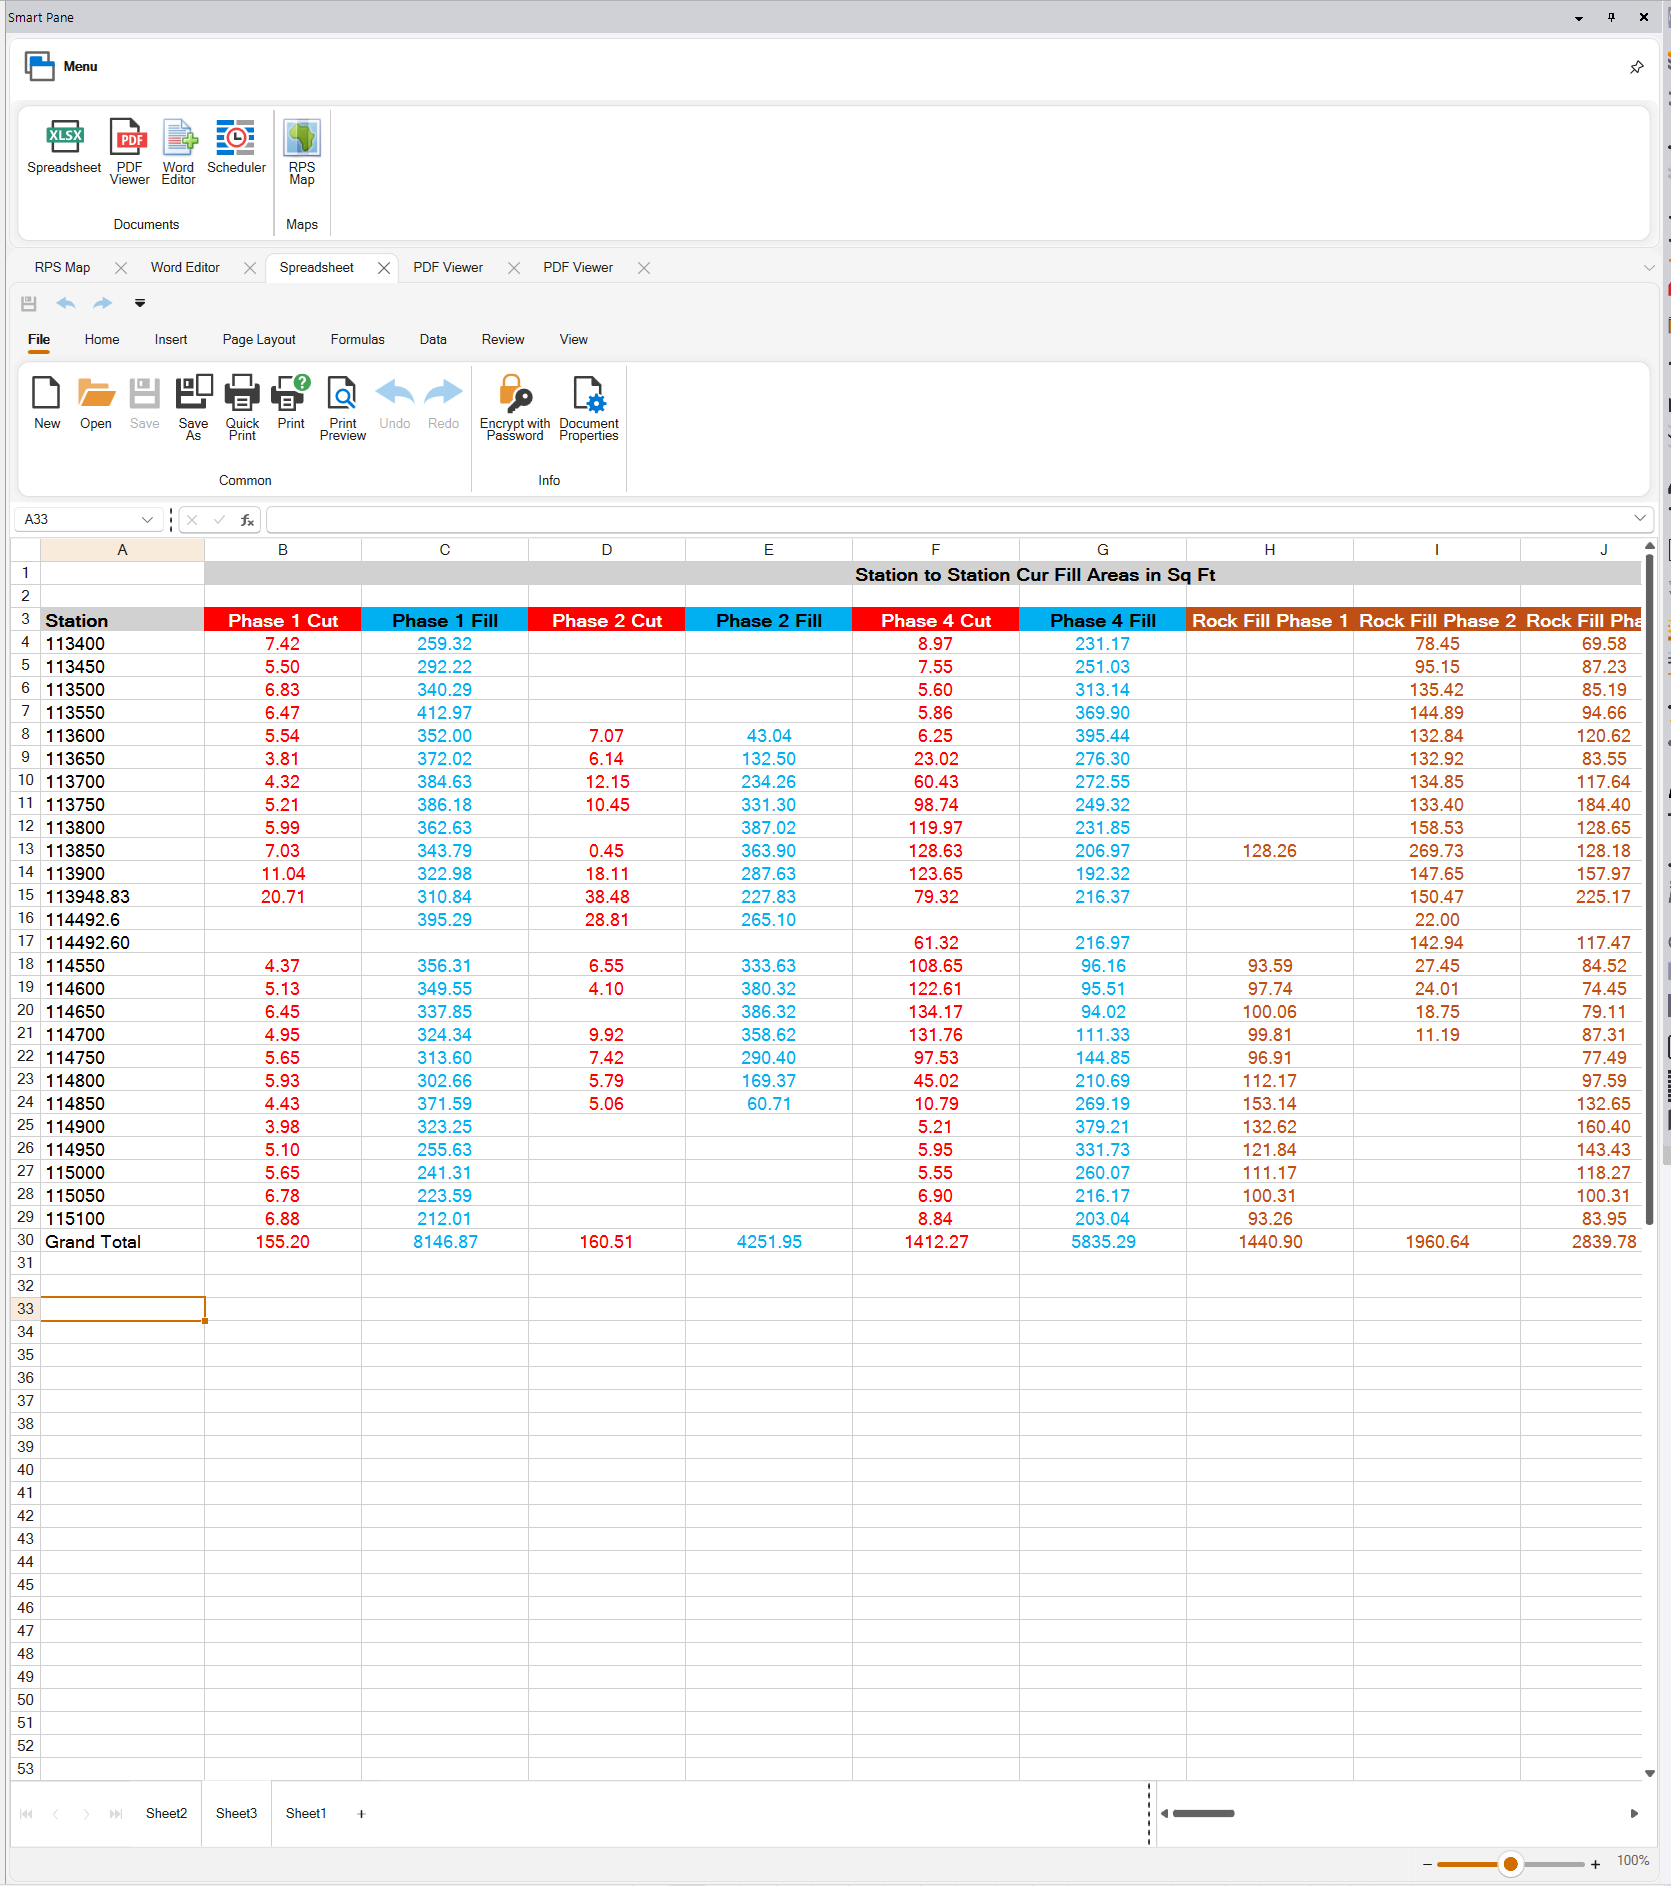Open the PDF Viewer document tool
This screenshot has width=1671, height=1886.
click(130, 151)
